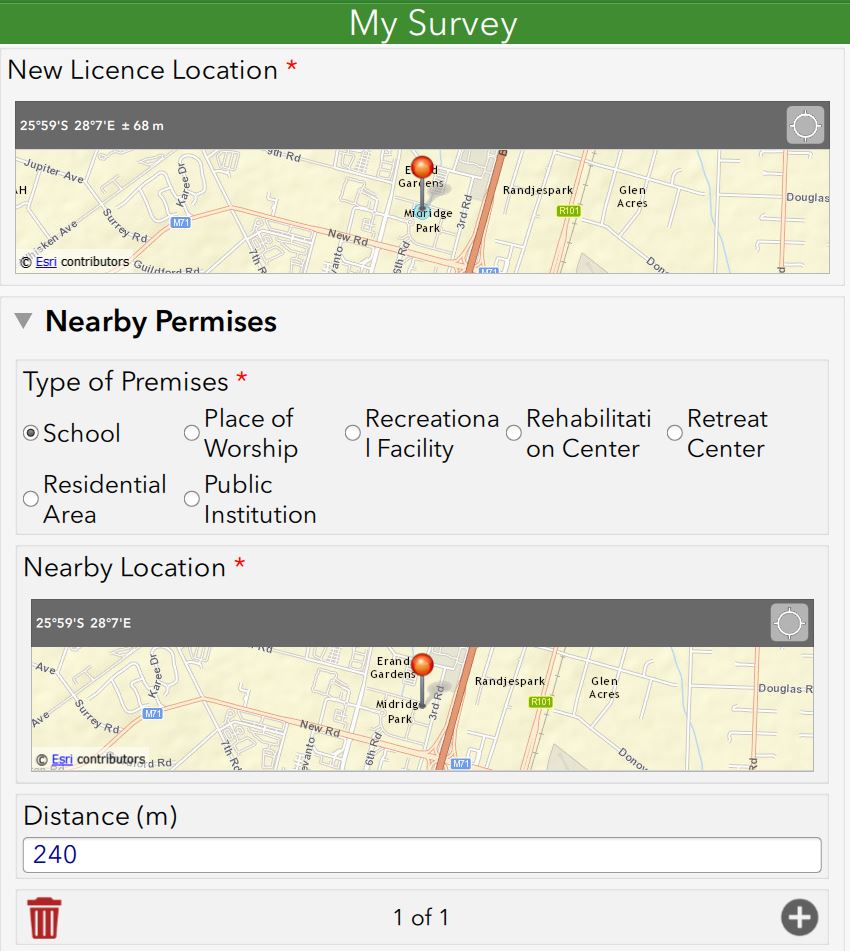Click the red pin on Nearby Location map

point(422,666)
